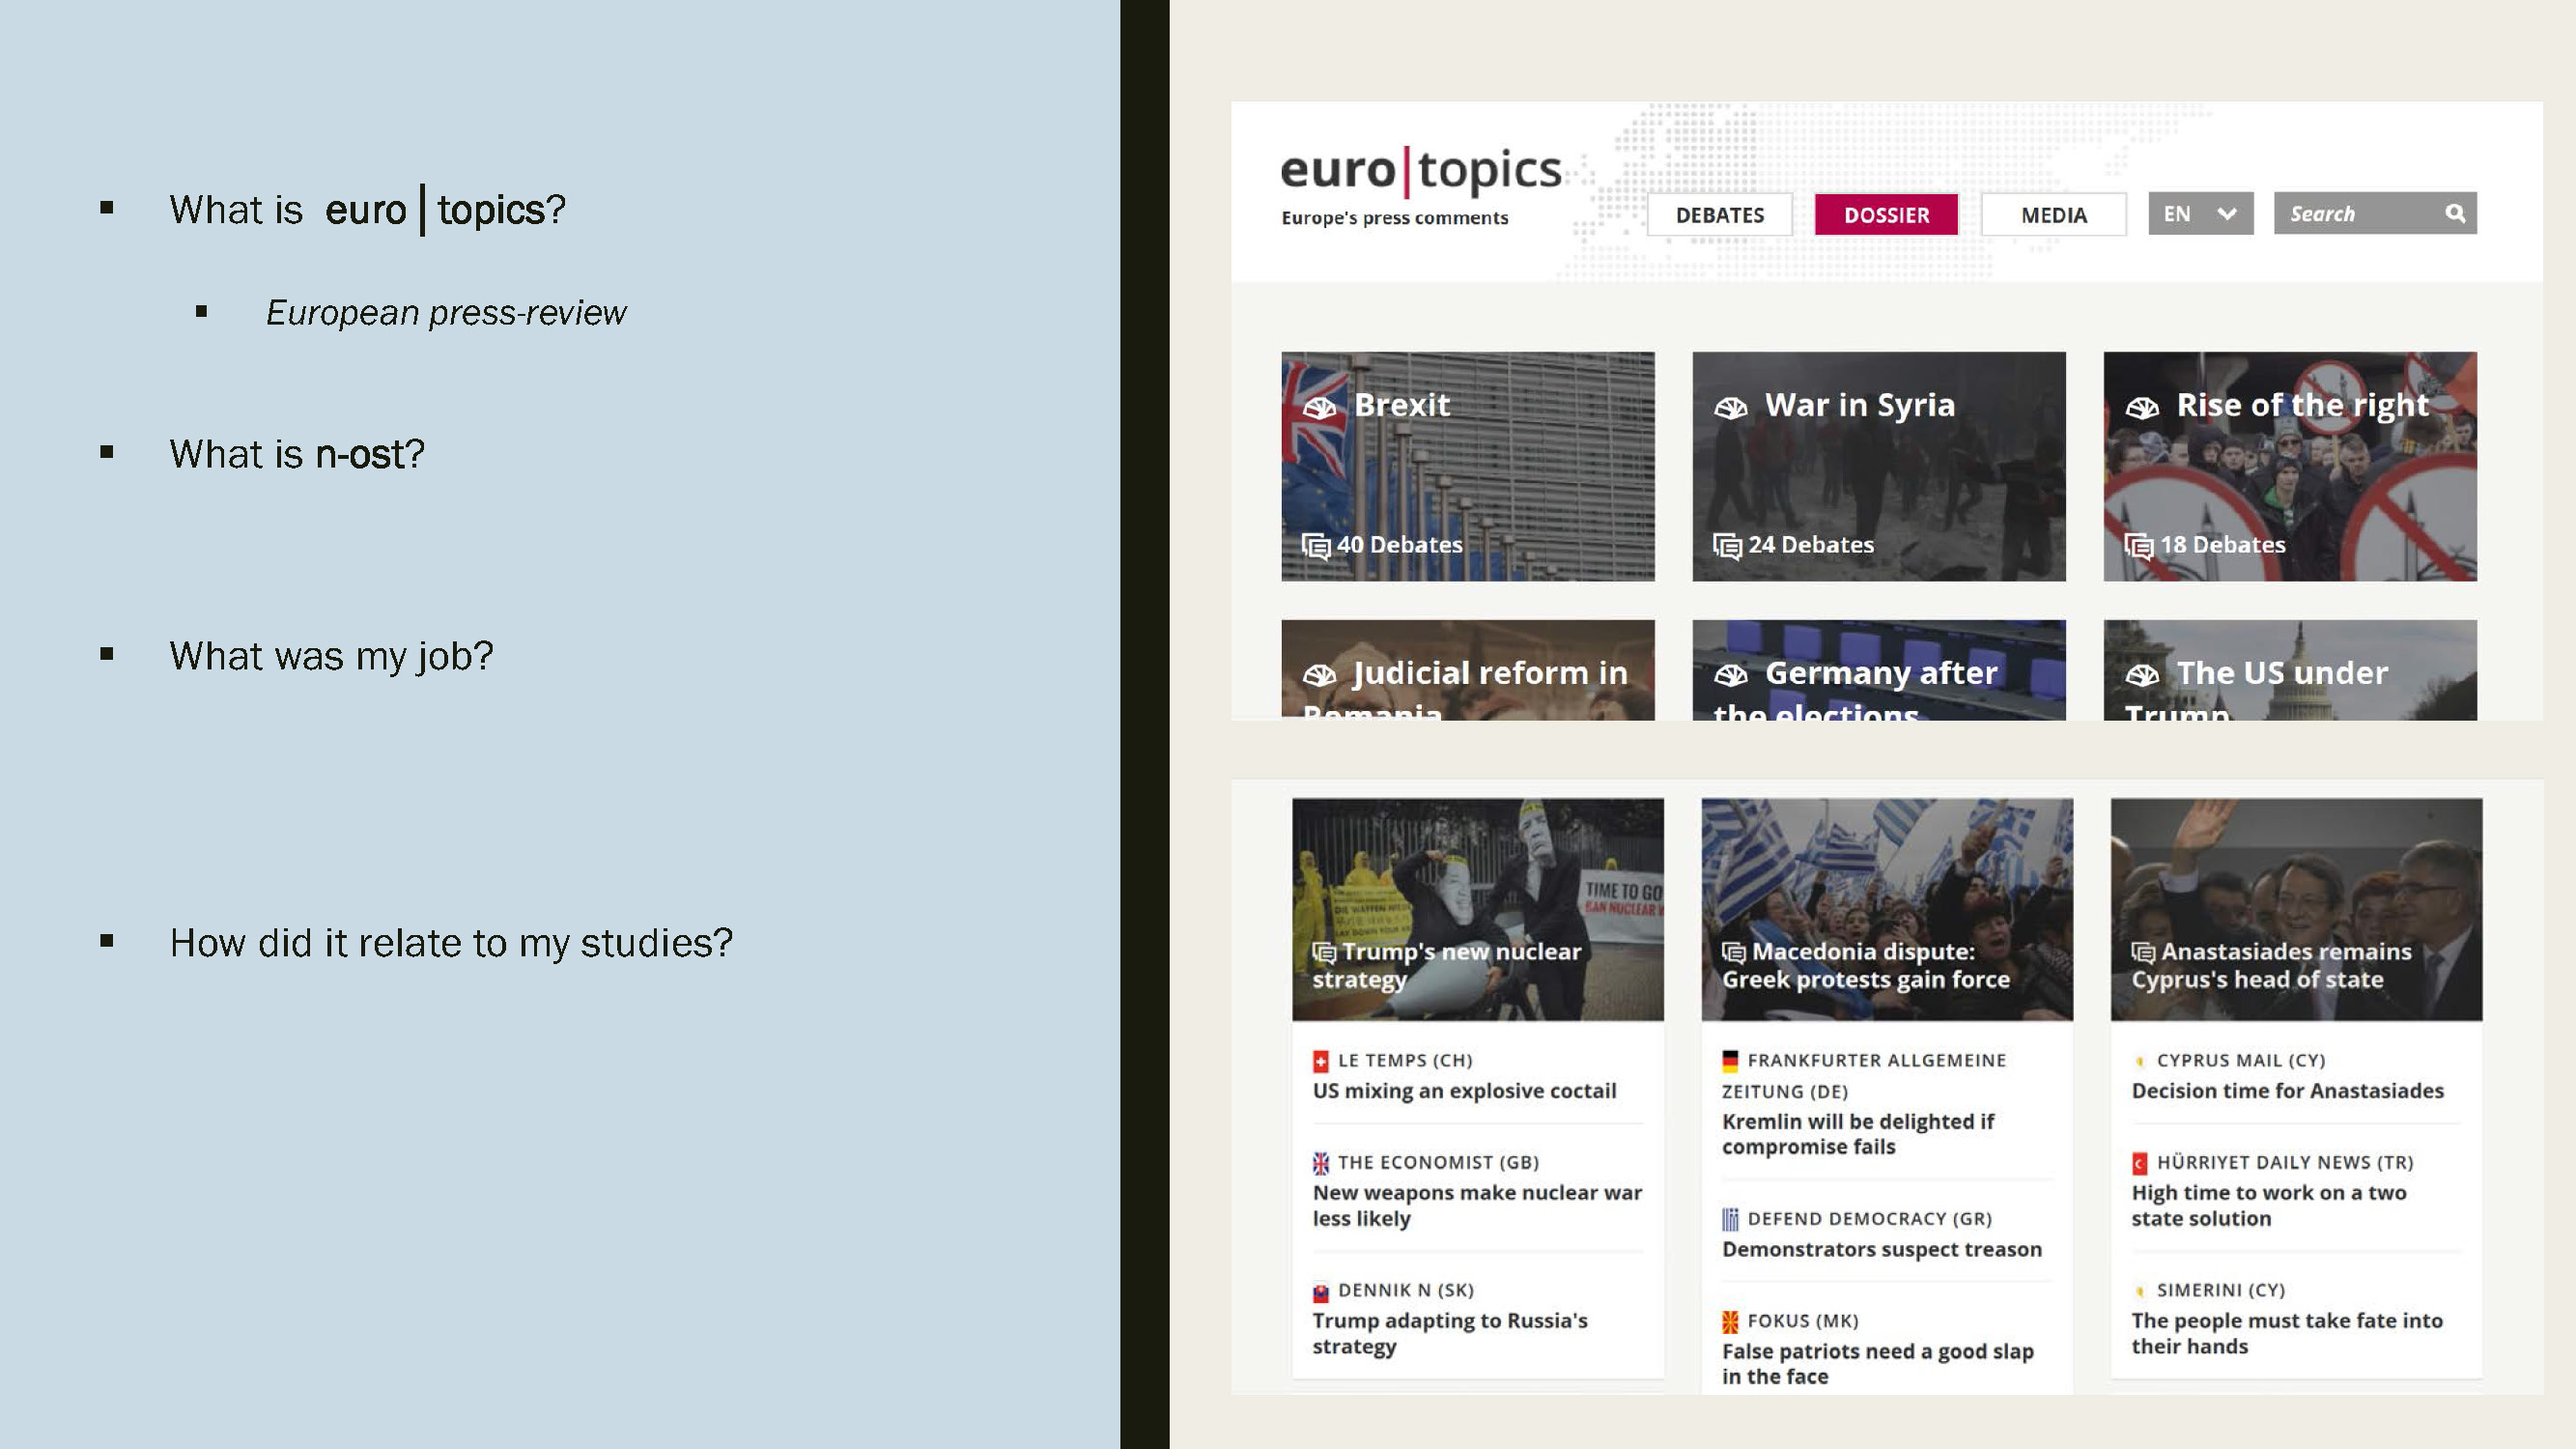
Task: Click the debates icon next to 24 Debates
Action: (x=1727, y=546)
